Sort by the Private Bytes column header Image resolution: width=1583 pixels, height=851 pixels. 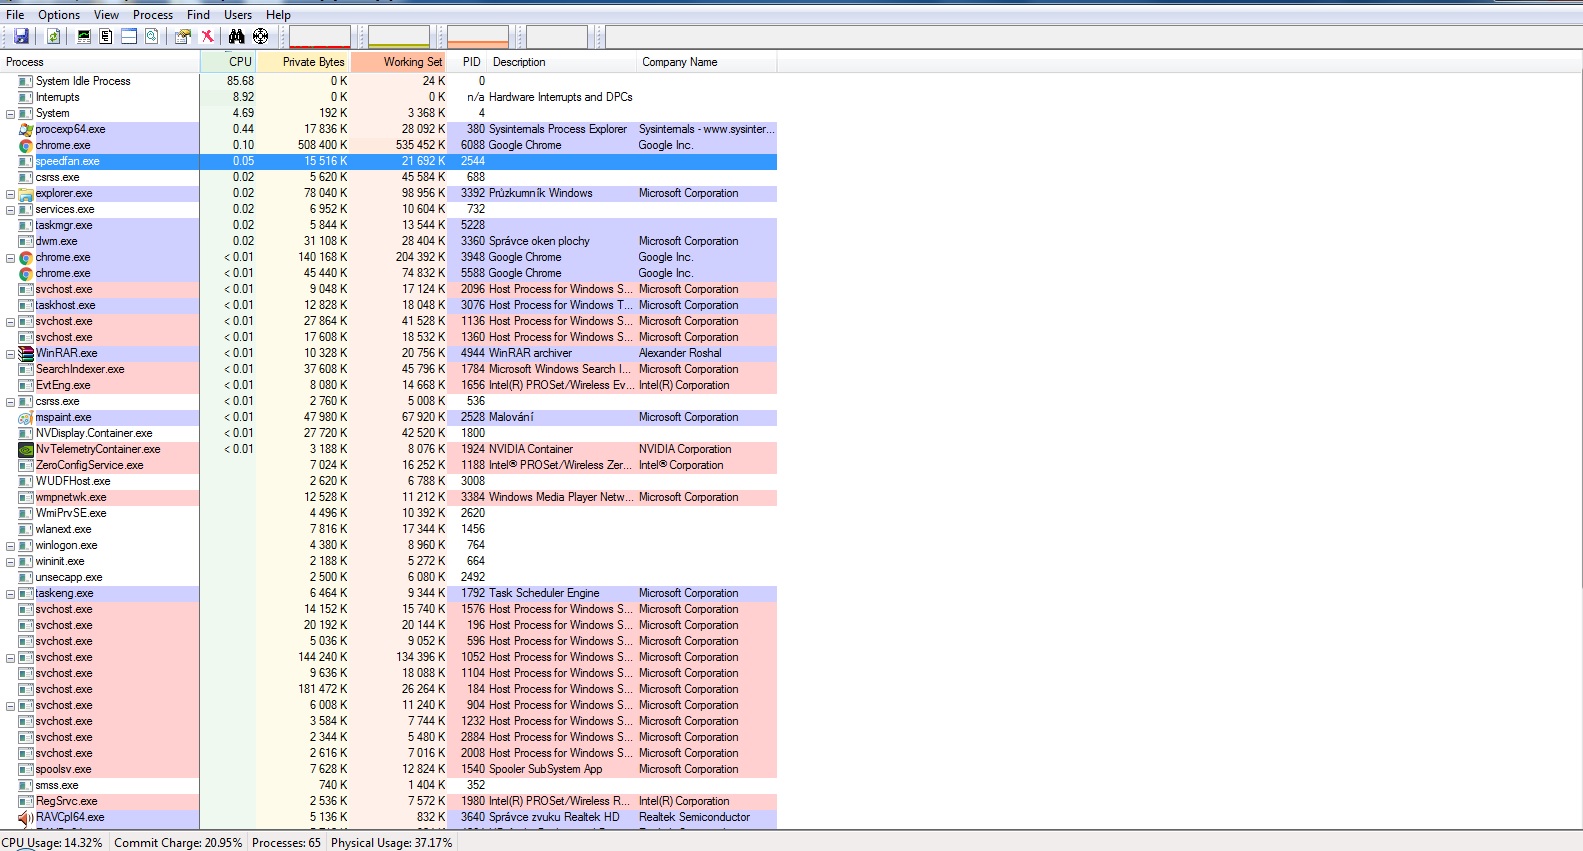(304, 62)
